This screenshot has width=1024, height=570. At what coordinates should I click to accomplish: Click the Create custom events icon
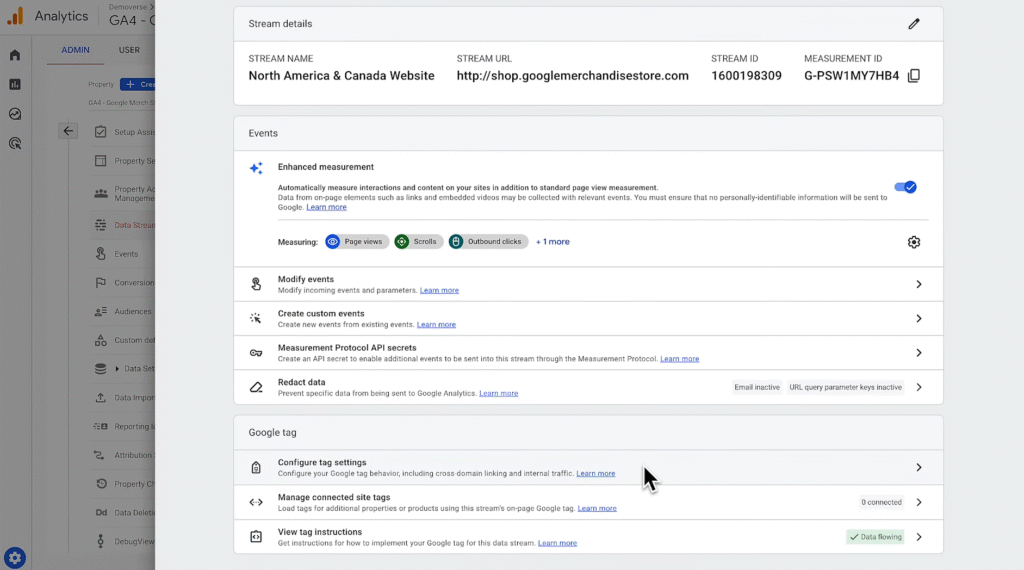(256, 319)
